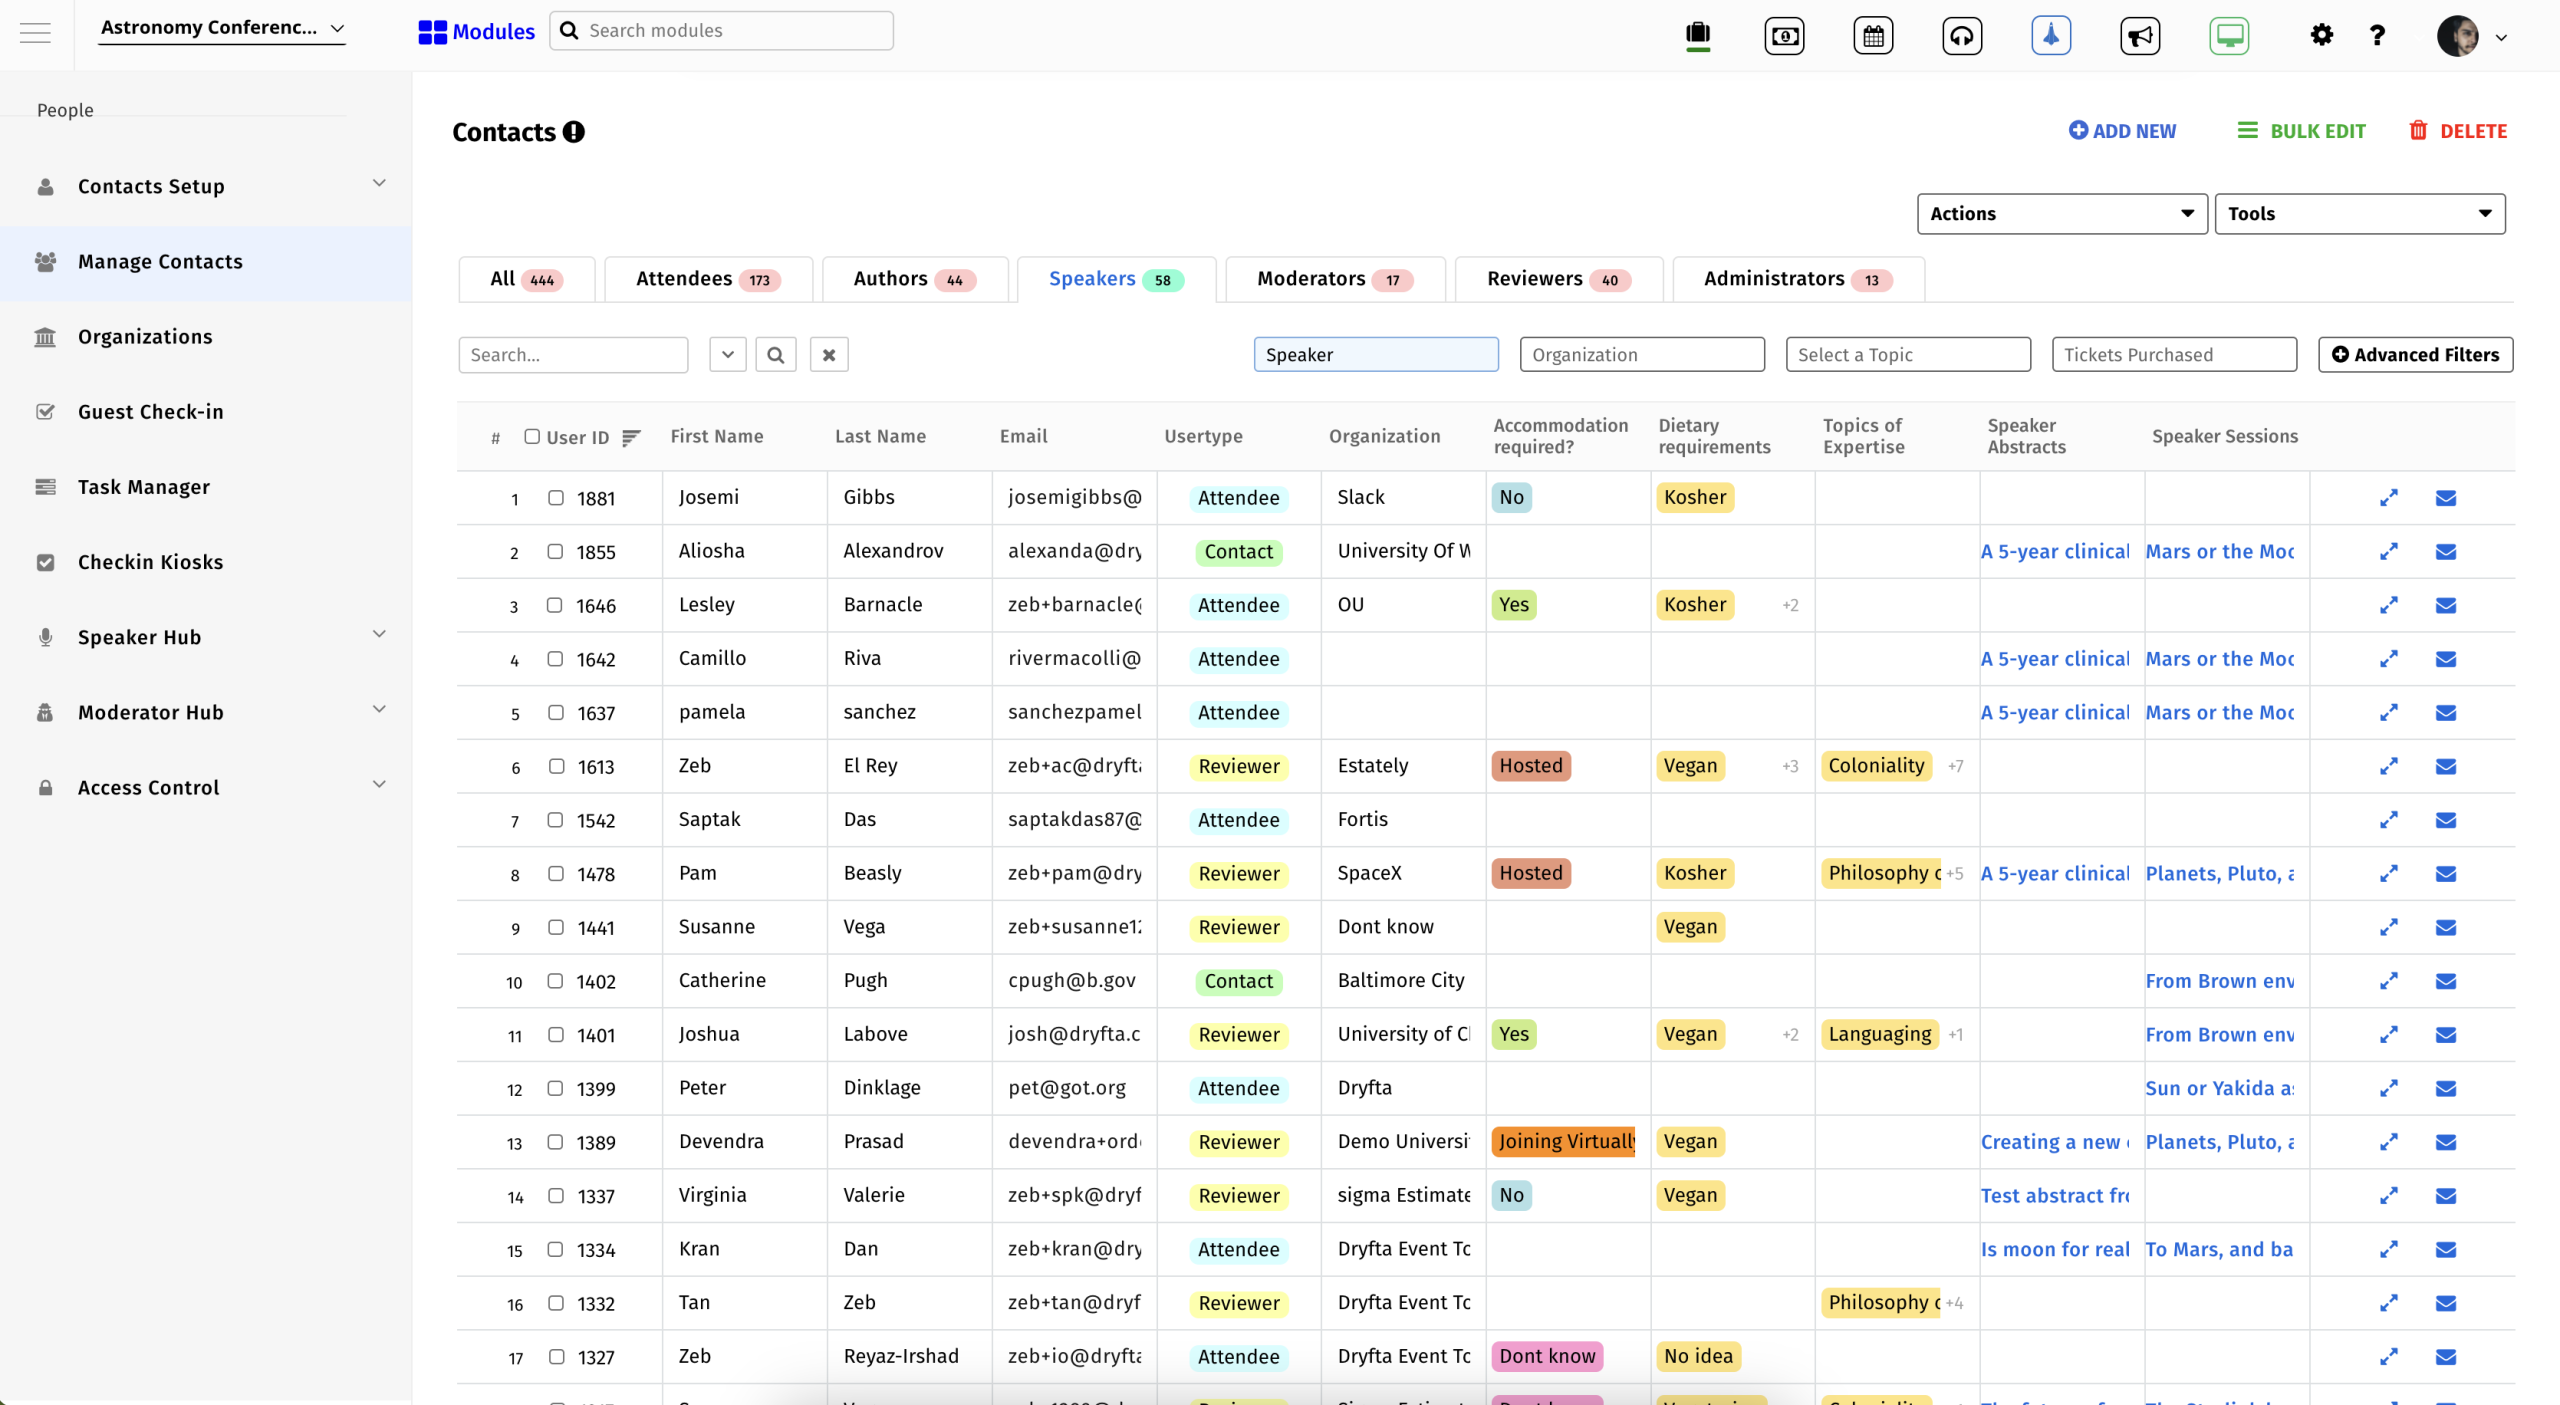This screenshot has width=2560, height=1405.
Task: Click the settings gear icon
Action: 2321,36
